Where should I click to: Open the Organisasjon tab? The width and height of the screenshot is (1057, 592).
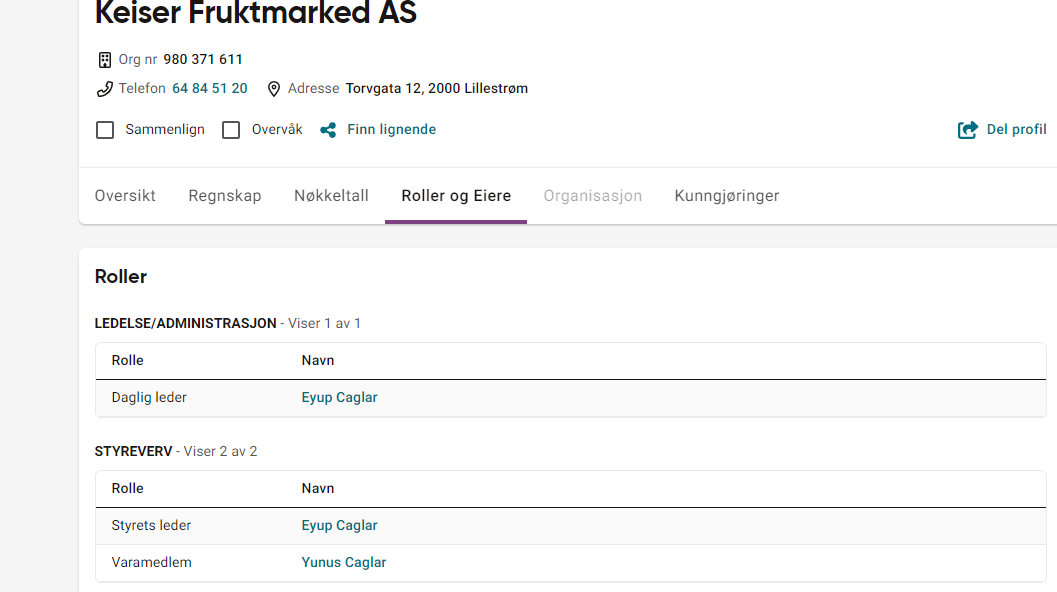pos(593,196)
